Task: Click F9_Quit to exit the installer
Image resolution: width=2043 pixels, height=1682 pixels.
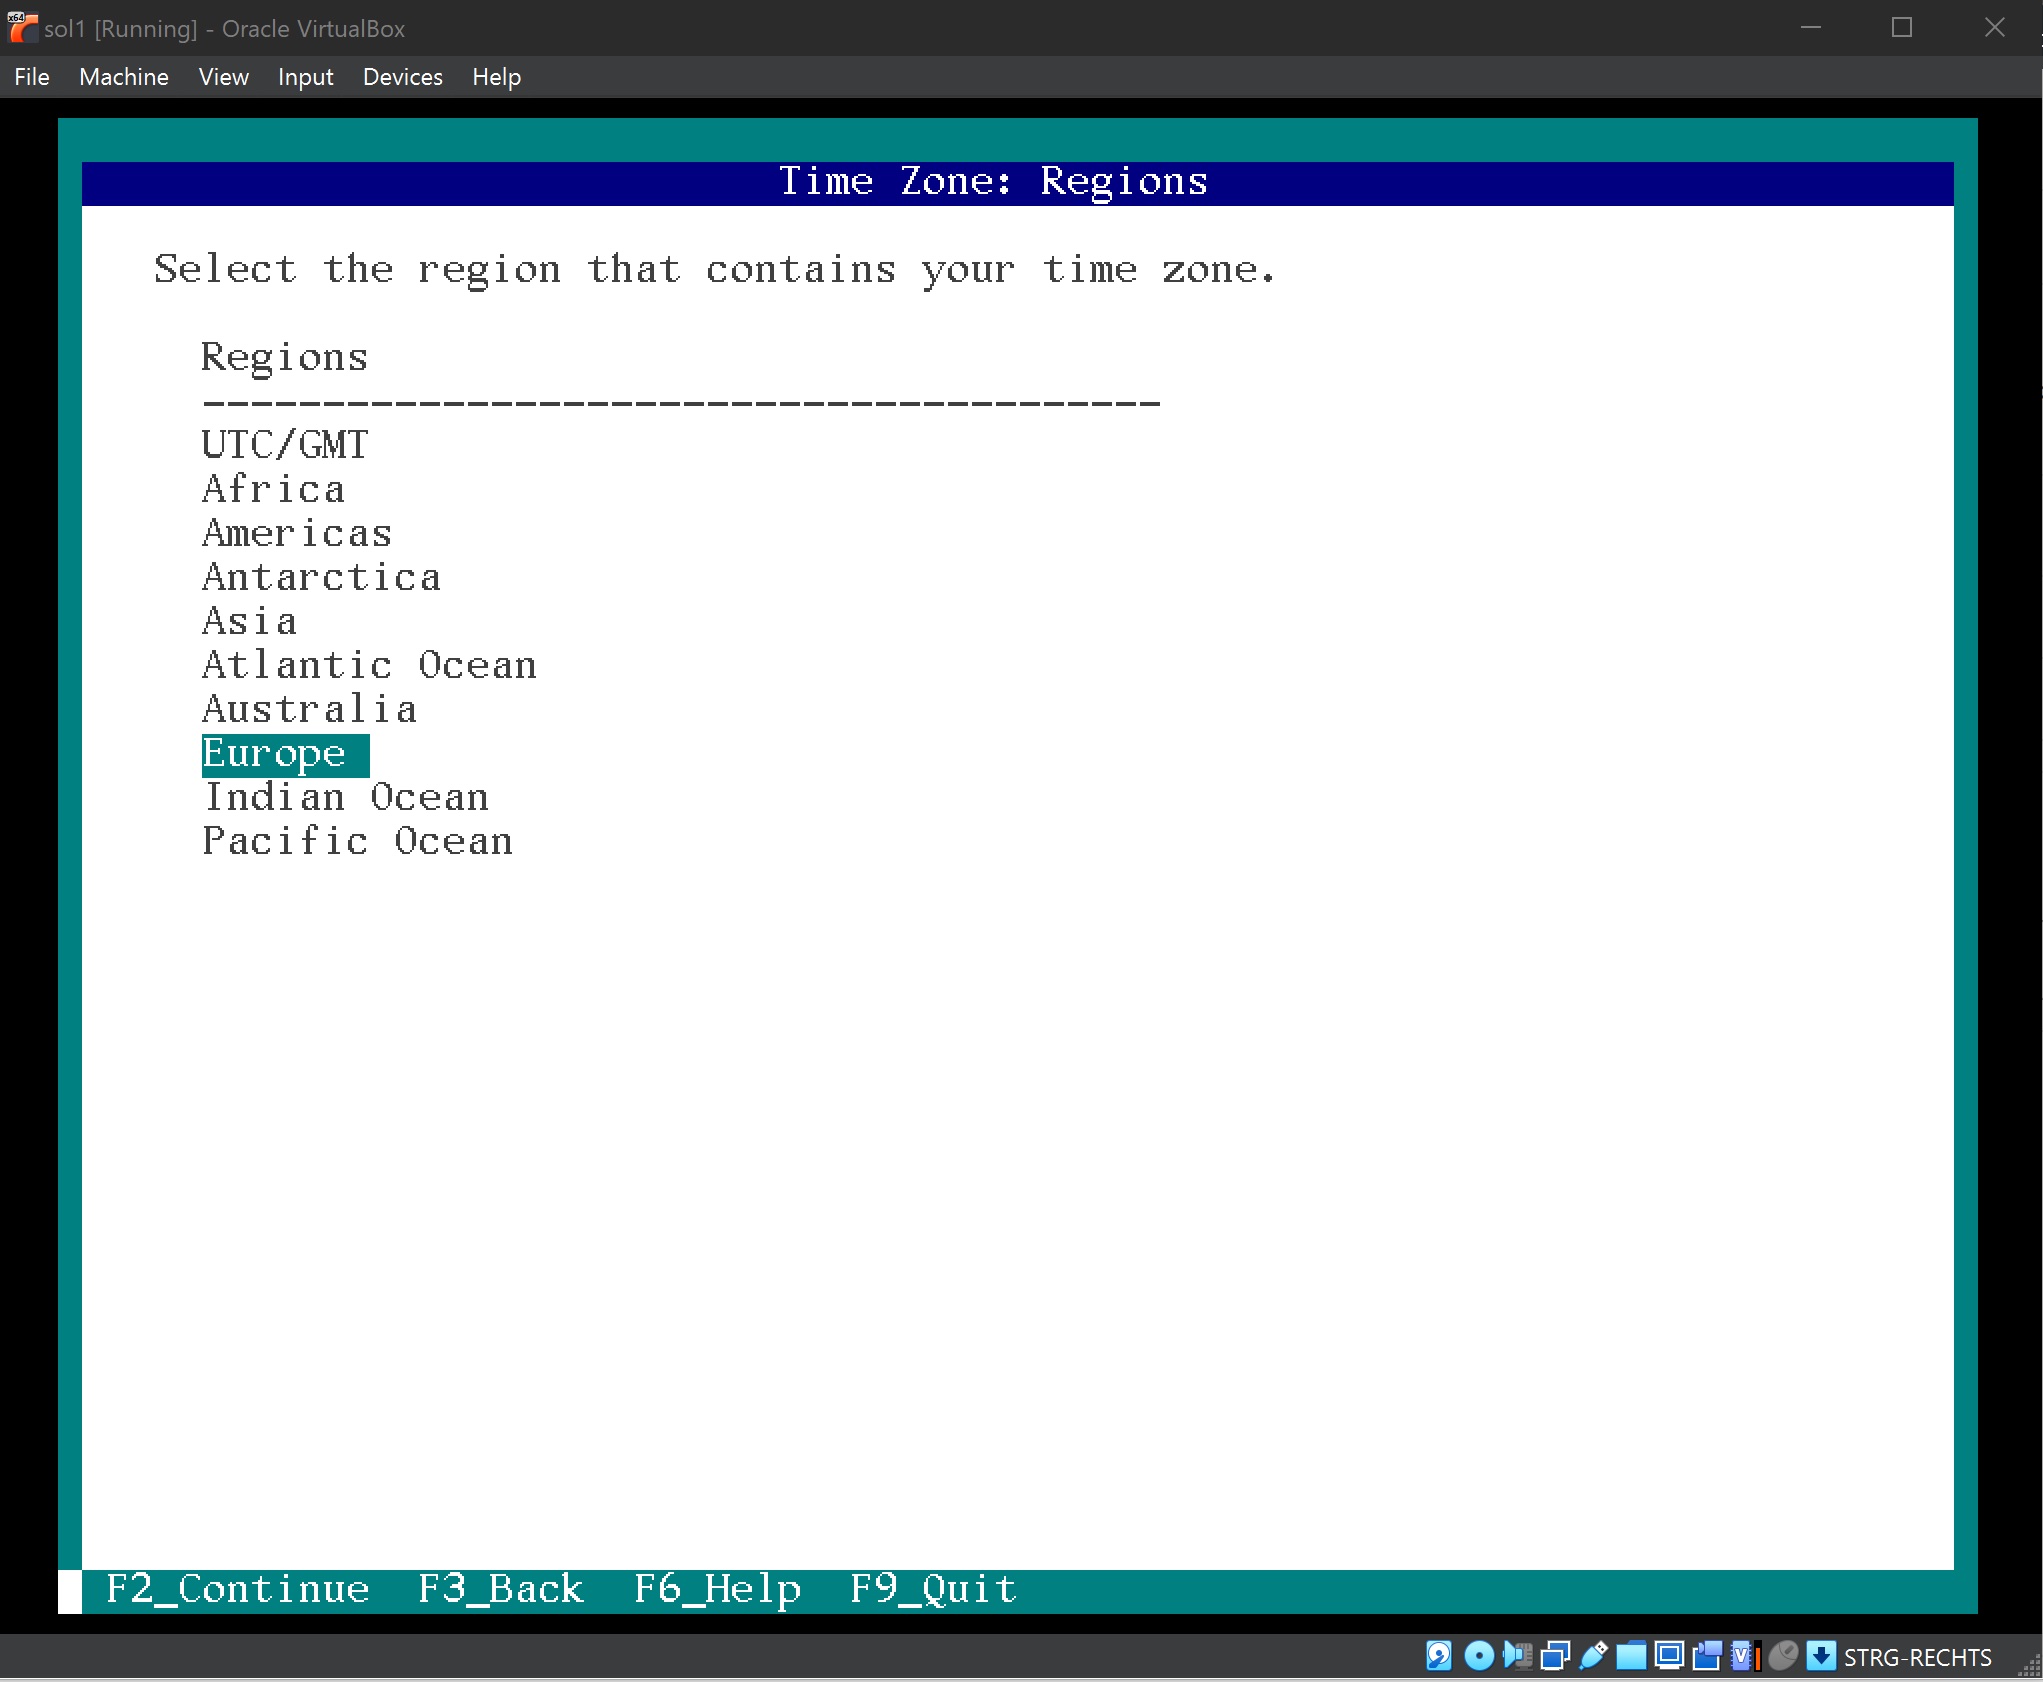Action: [x=932, y=1590]
